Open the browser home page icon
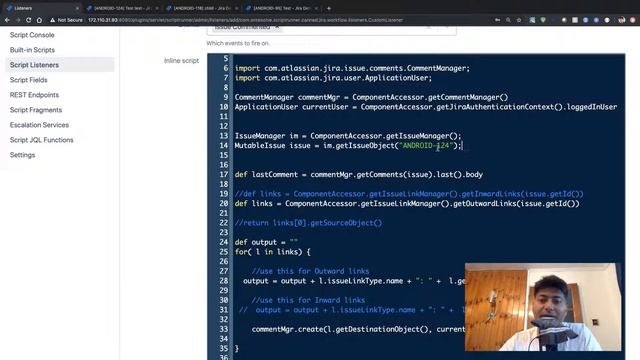Screen dimensions: 640x360 [x=39, y=20]
